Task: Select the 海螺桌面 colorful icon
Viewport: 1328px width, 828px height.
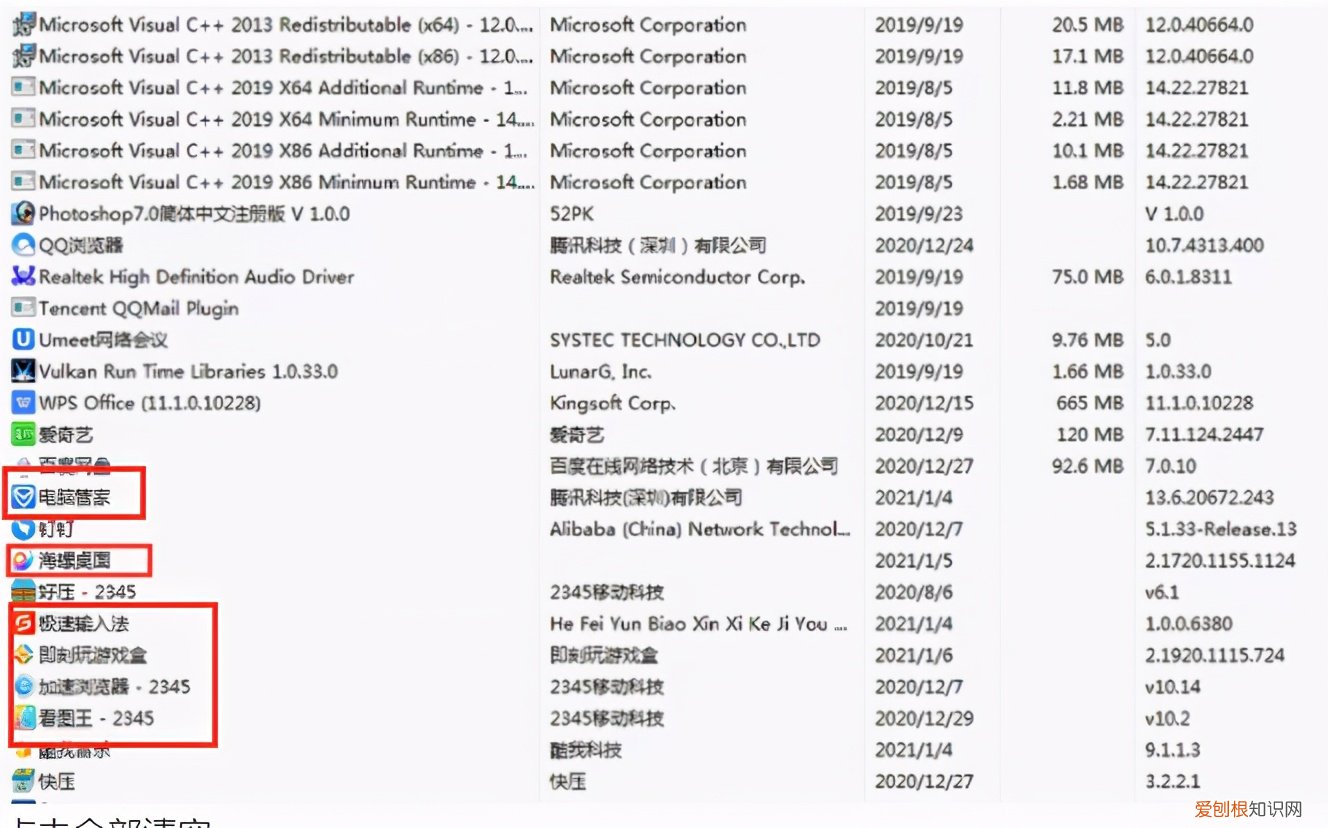Action: click(22, 560)
